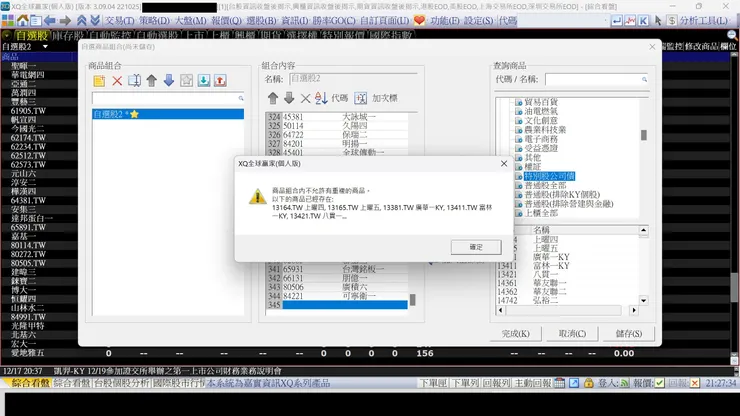Click red X delete portfolio icon
Screen dimensions: 740x416
(117, 81)
